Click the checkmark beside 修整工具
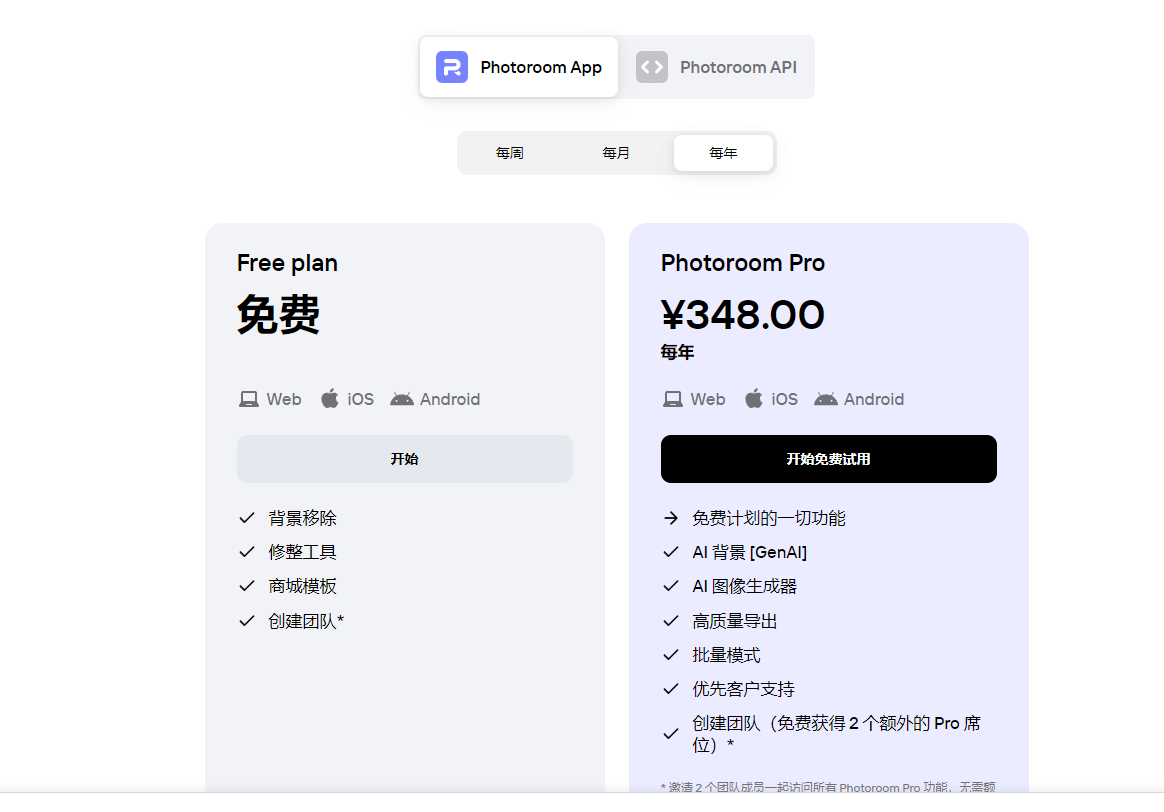This screenshot has width=1164, height=812. [x=247, y=552]
